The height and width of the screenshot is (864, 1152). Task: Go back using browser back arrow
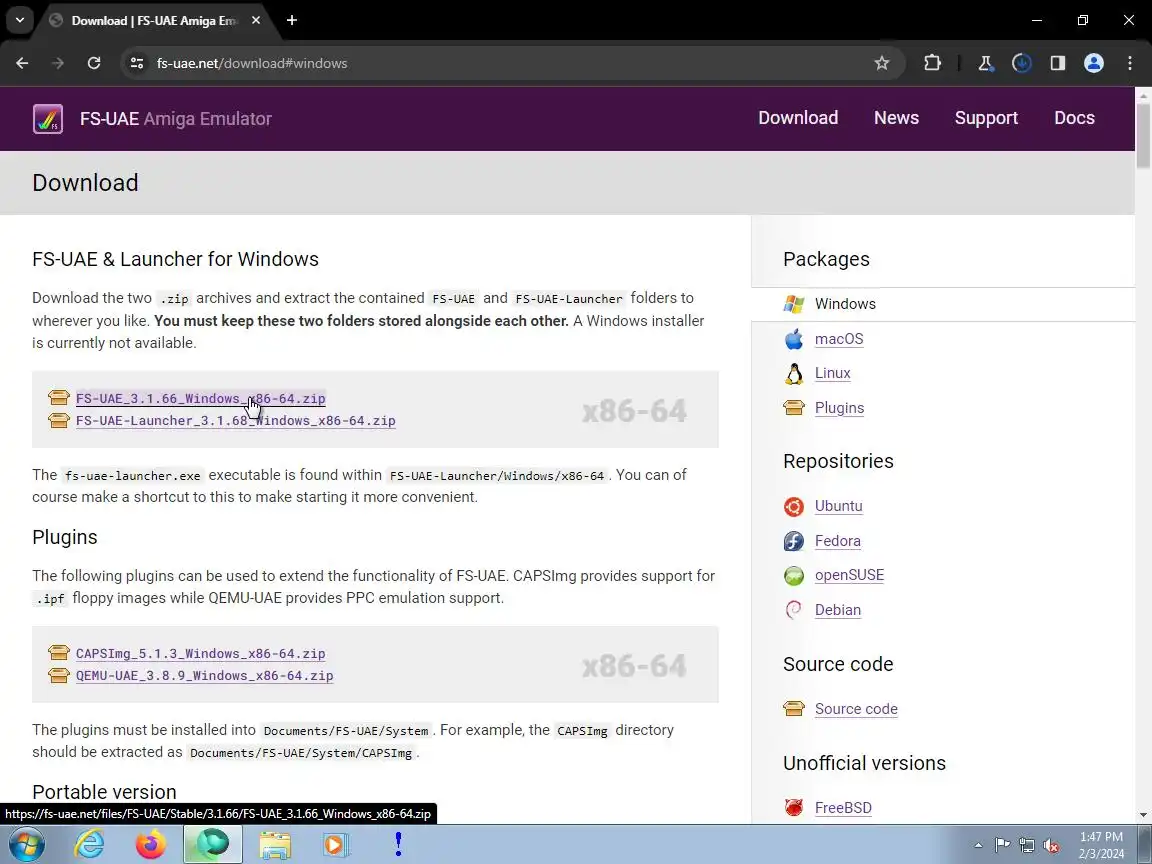(x=22, y=63)
